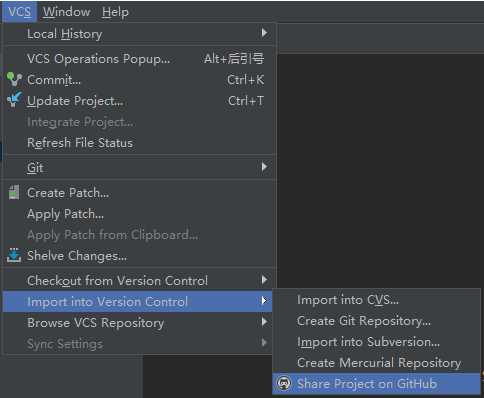This screenshot has width=484, height=398.
Task: Open the Window menu
Action: (x=67, y=12)
